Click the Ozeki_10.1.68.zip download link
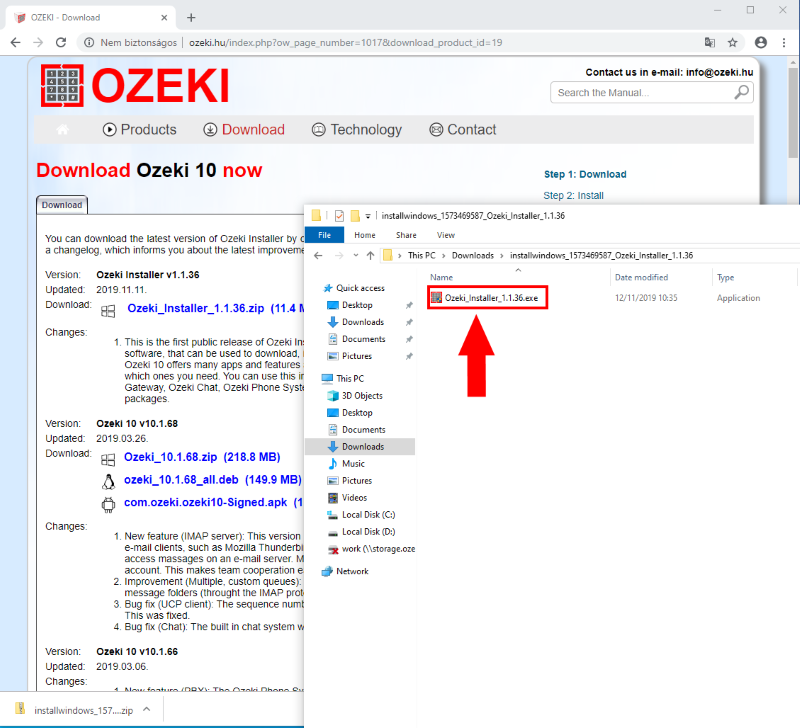 pos(170,457)
